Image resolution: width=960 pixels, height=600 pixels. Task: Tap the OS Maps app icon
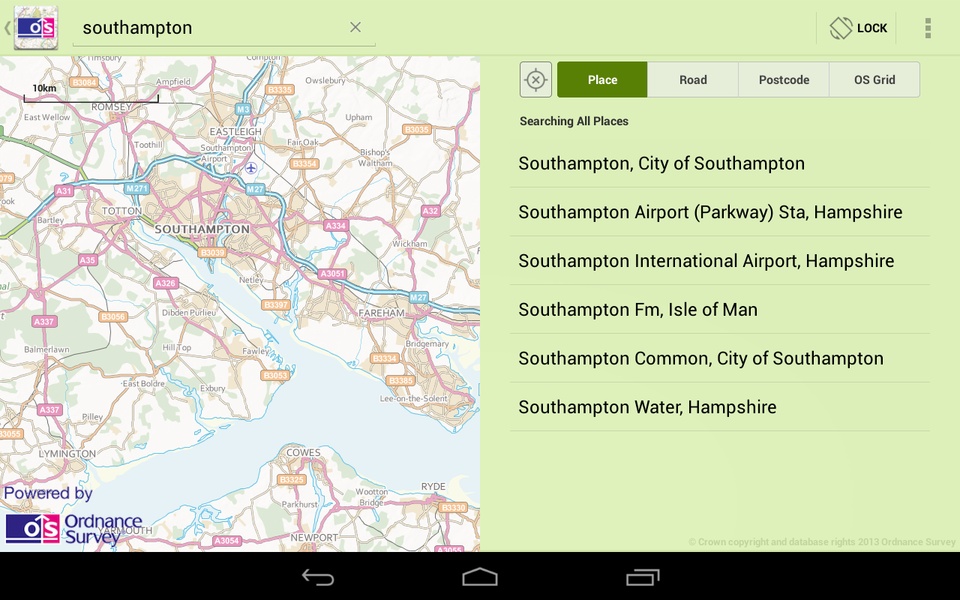click(x=36, y=28)
